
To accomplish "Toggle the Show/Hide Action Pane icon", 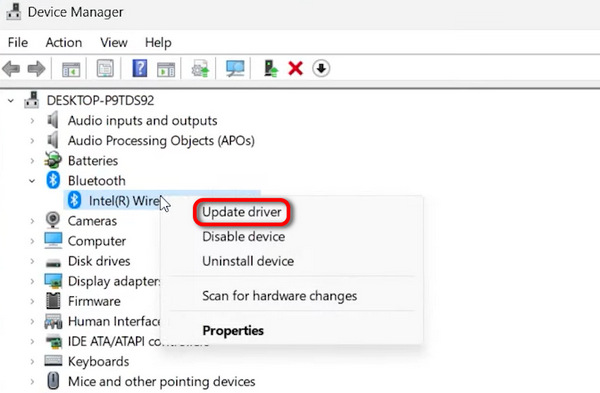I will pos(166,69).
